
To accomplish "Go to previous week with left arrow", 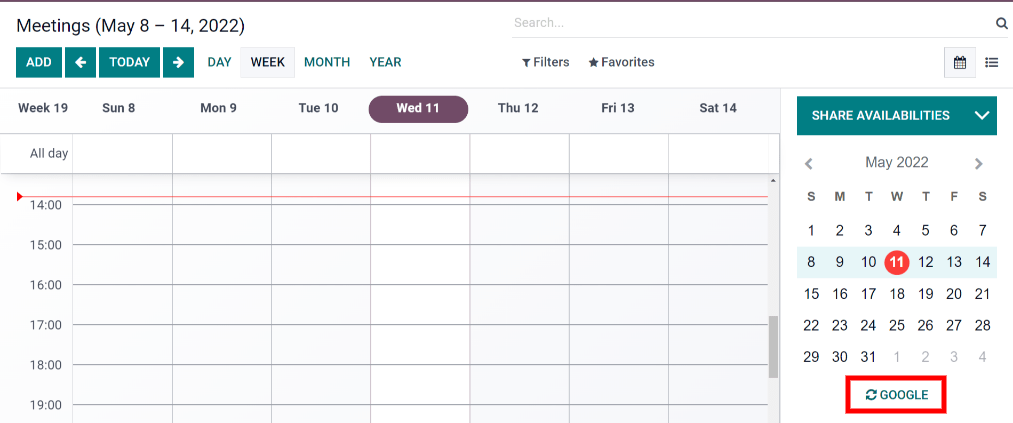I will click(x=80, y=62).
